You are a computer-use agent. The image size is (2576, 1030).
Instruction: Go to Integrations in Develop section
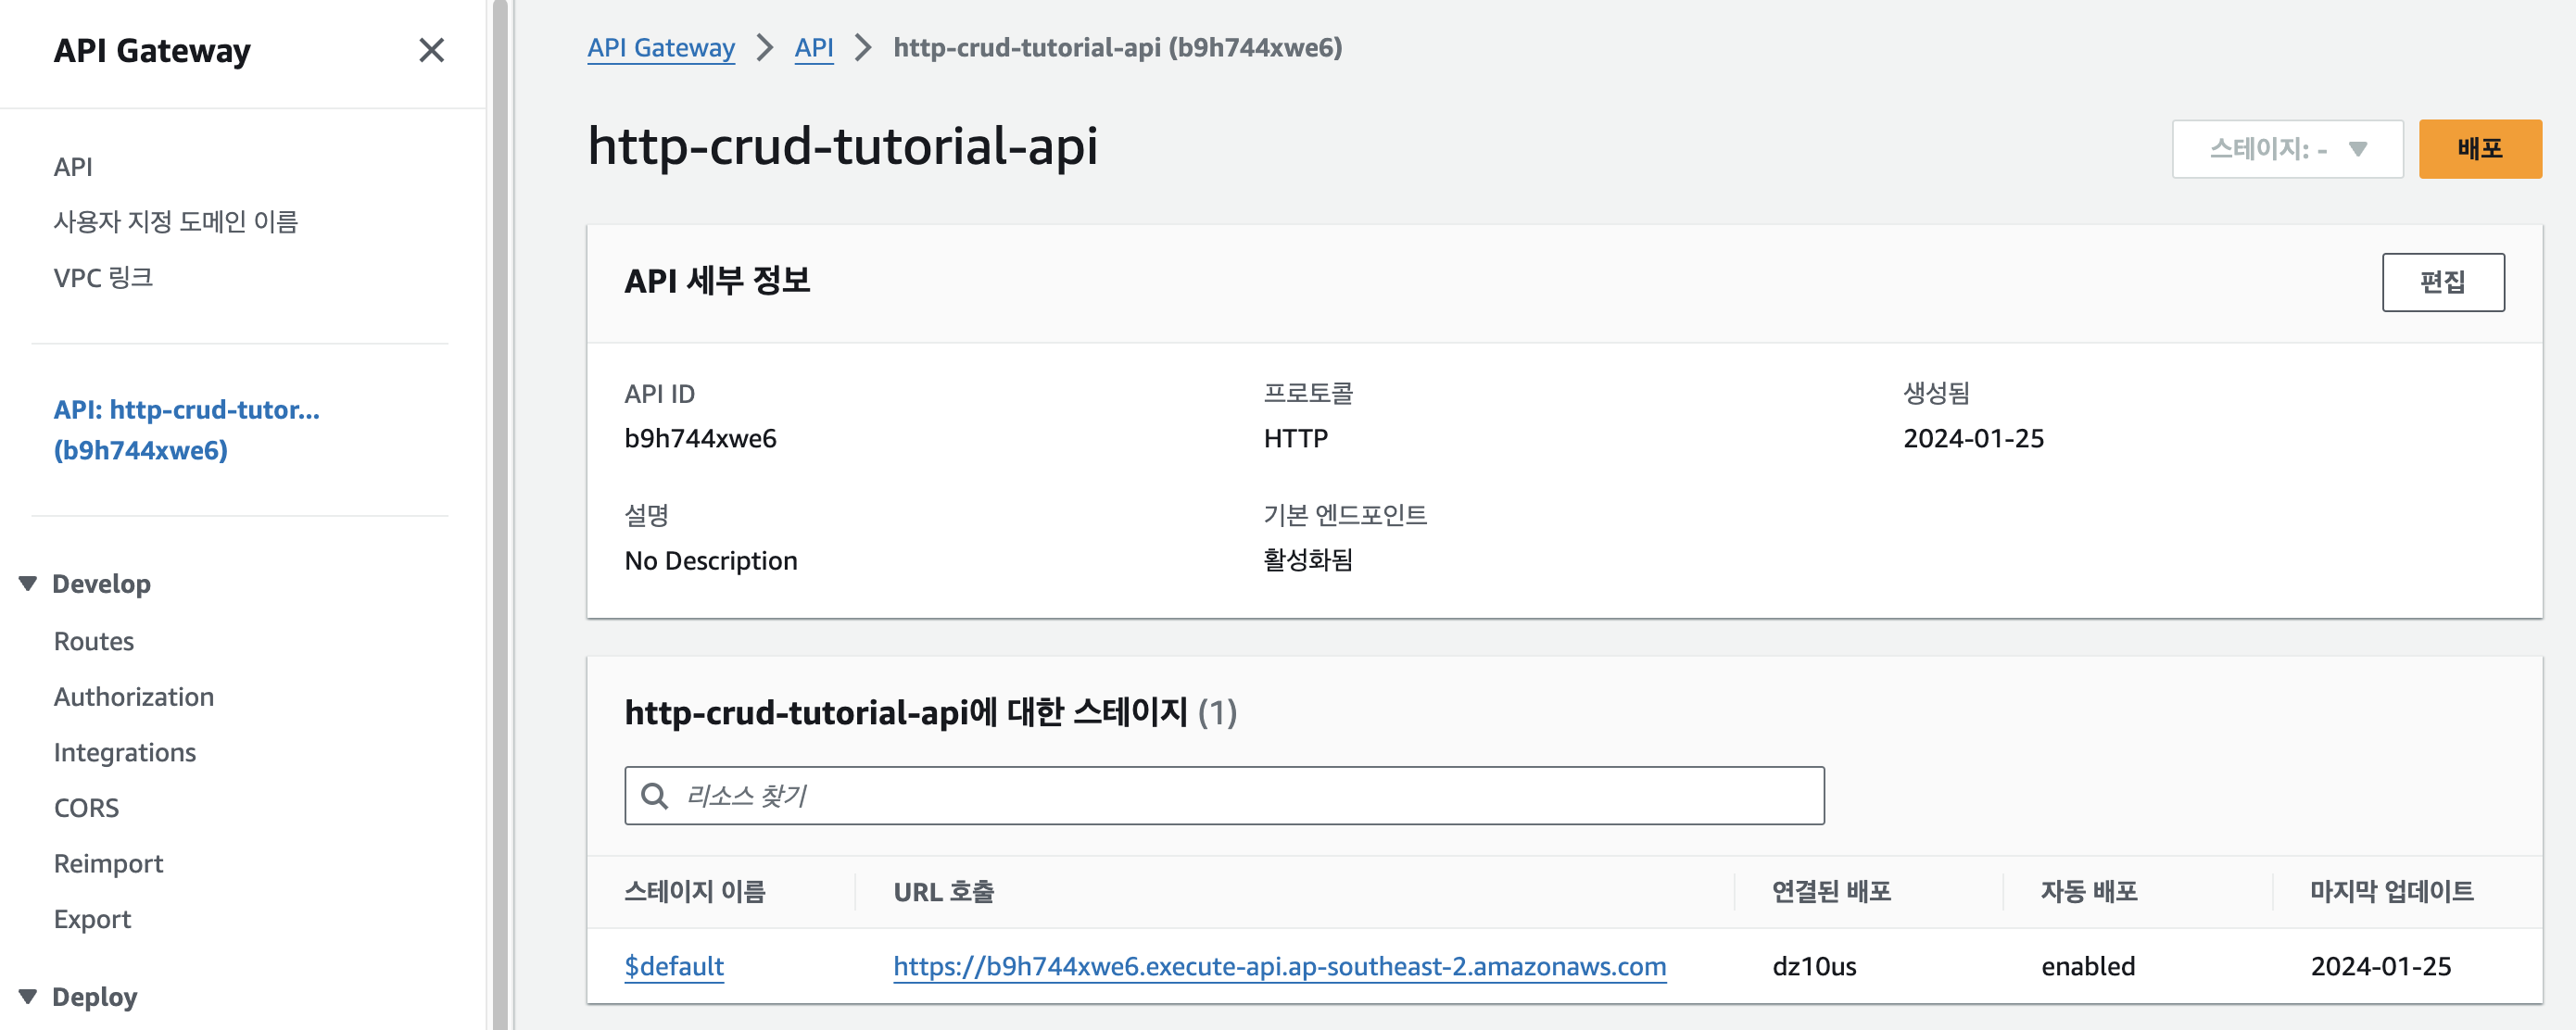125,752
